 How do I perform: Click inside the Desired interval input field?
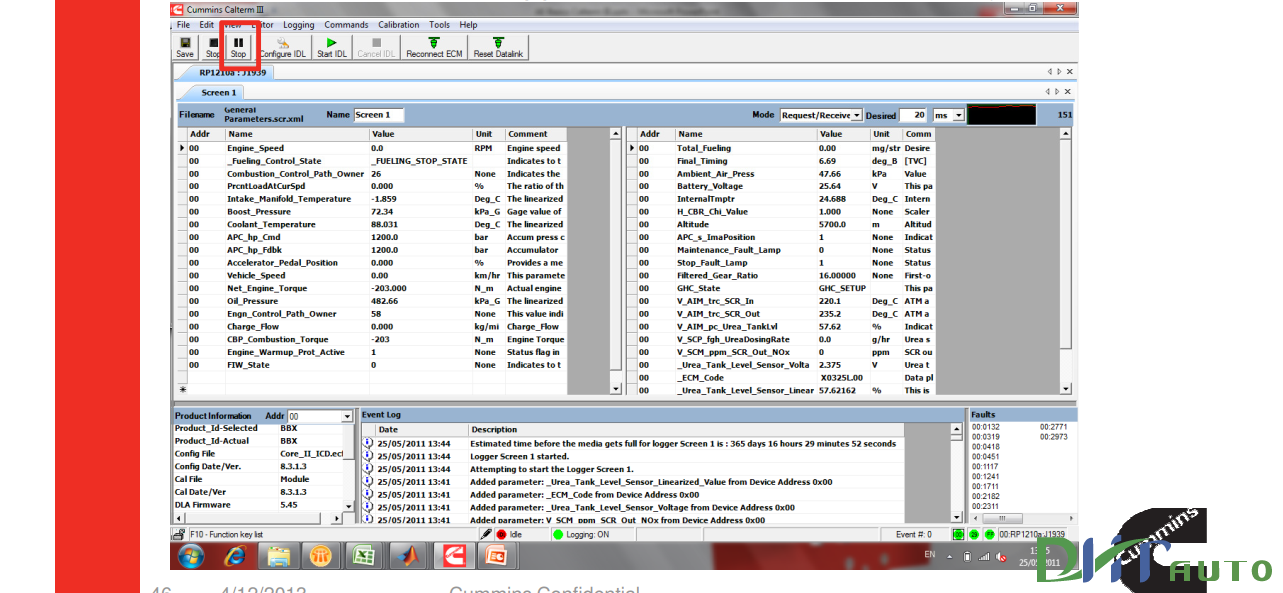(915, 115)
